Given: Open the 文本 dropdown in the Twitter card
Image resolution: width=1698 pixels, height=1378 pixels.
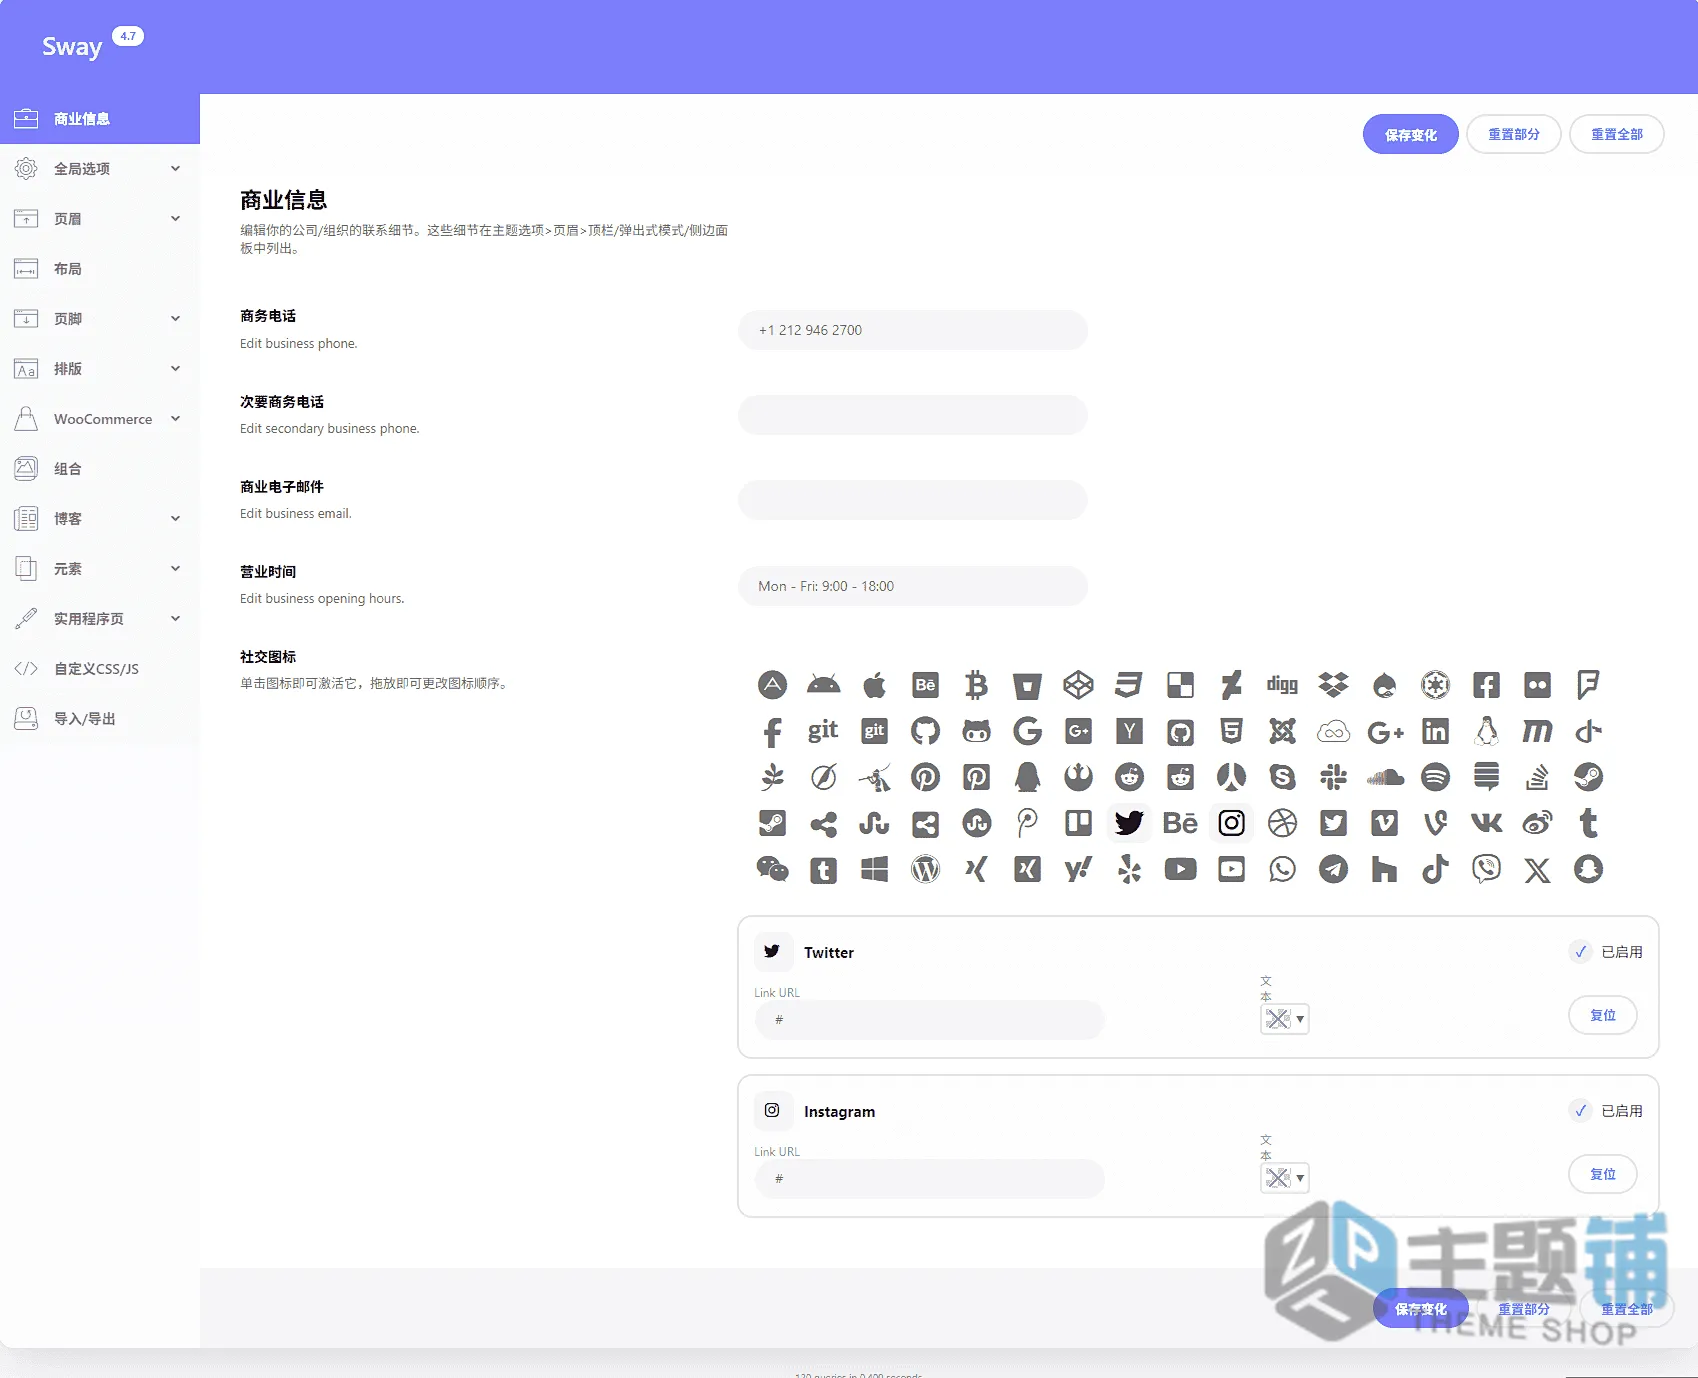Looking at the screenshot, I should [1285, 1019].
